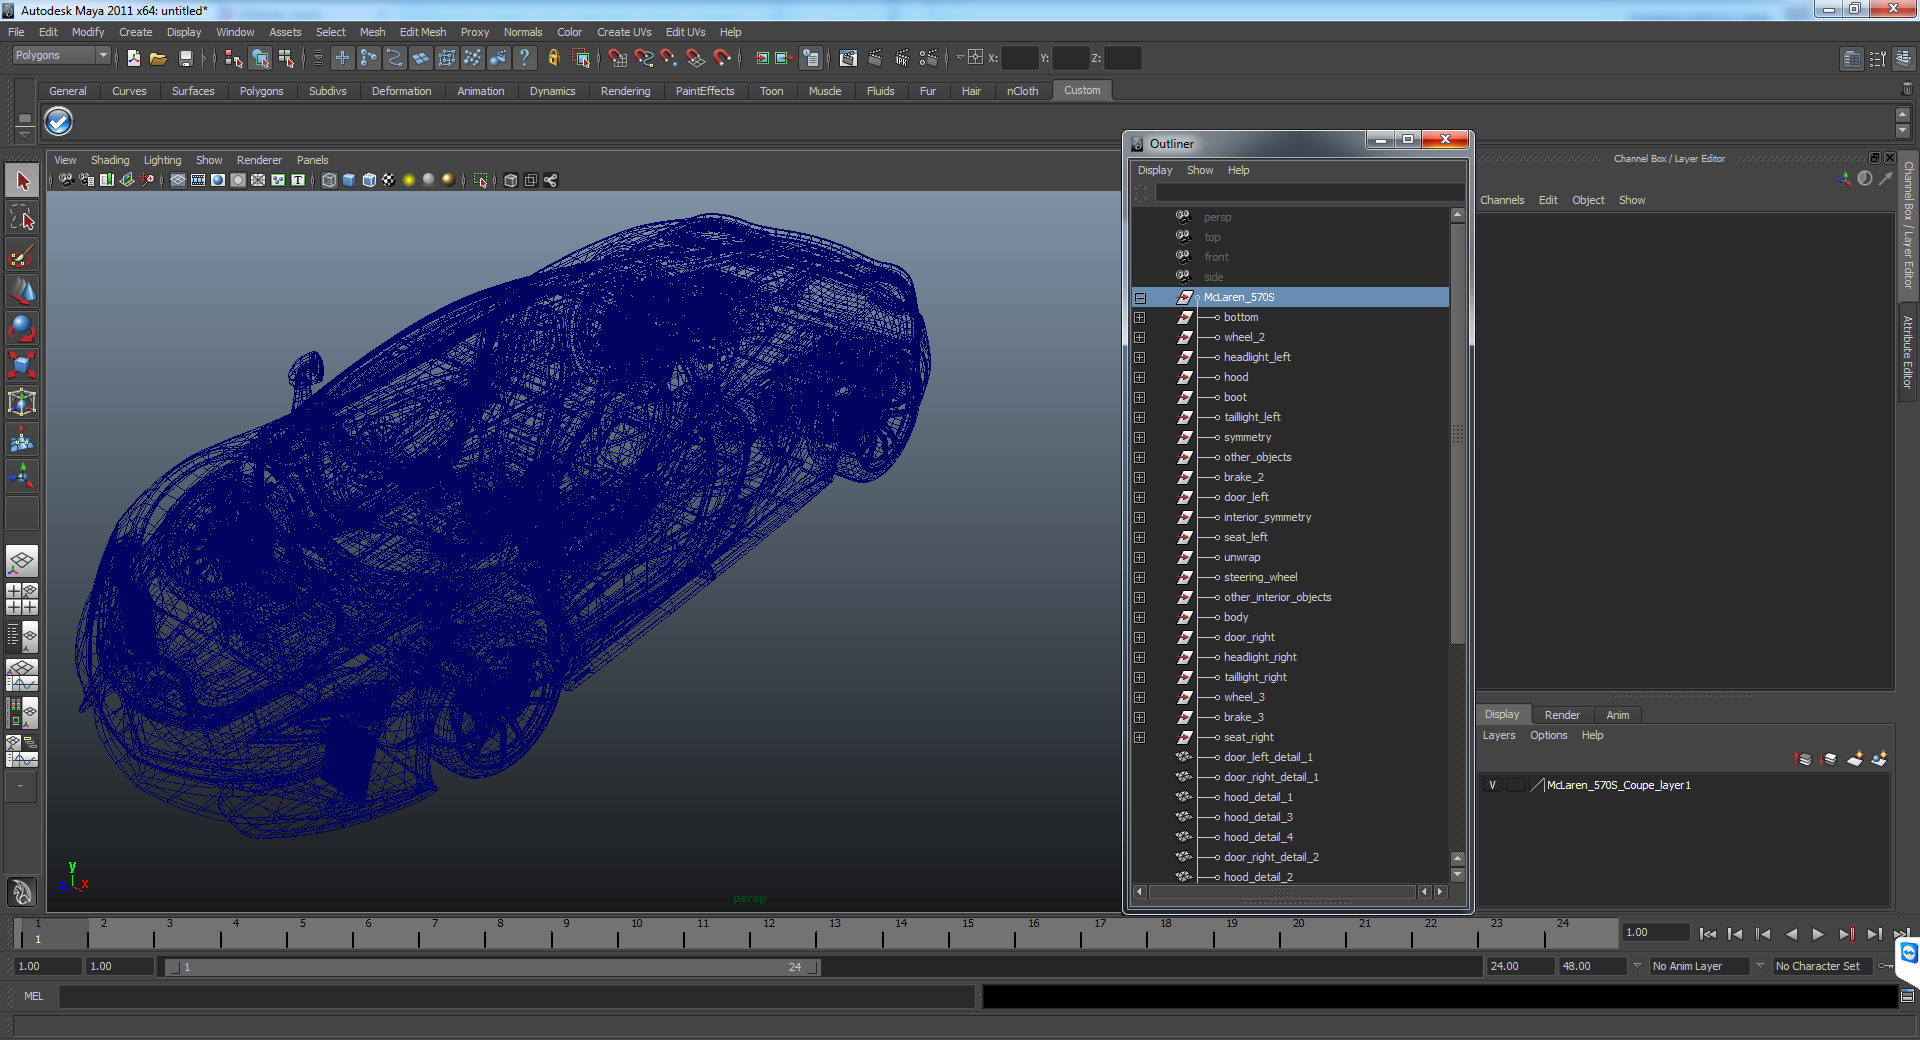Open the Edit Mesh menu
This screenshot has height=1040, width=1920.
pyautogui.click(x=422, y=32)
